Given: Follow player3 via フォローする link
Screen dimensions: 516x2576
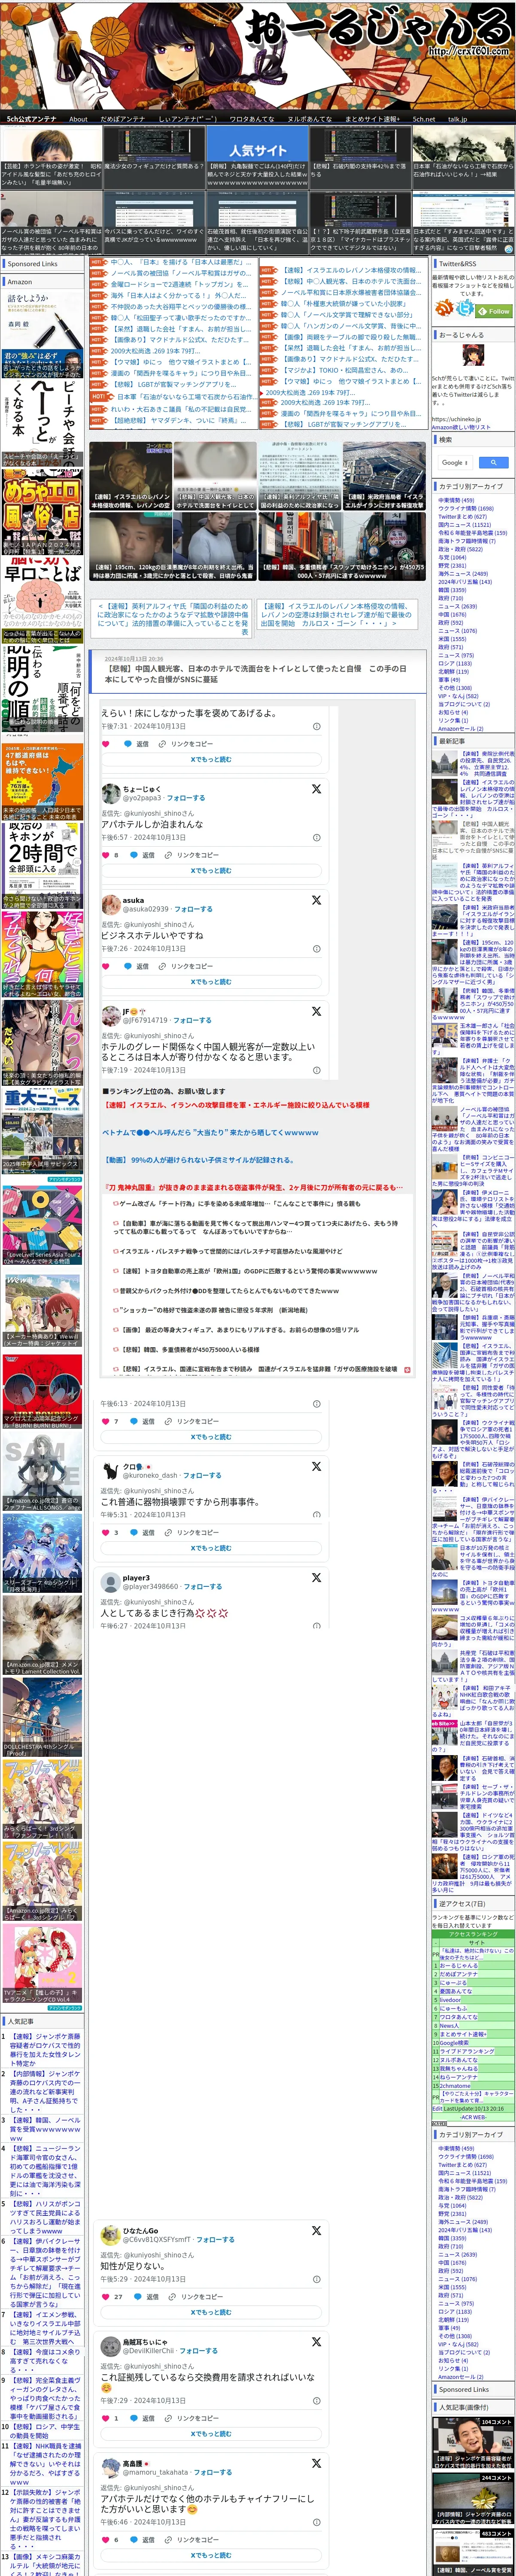Looking at the screenshot, I should click(x=203, y=1586).
